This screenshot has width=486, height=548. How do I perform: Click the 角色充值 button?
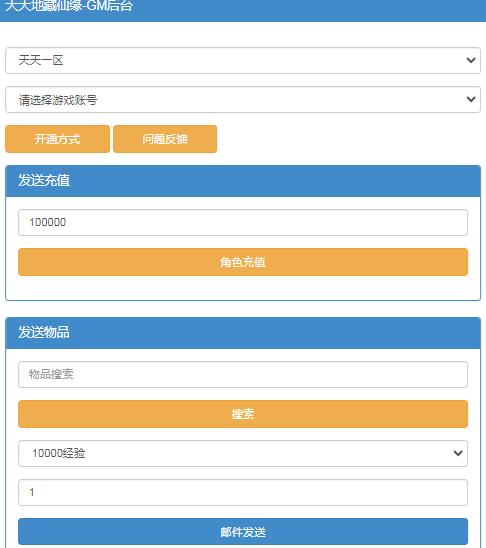point(243,262)
